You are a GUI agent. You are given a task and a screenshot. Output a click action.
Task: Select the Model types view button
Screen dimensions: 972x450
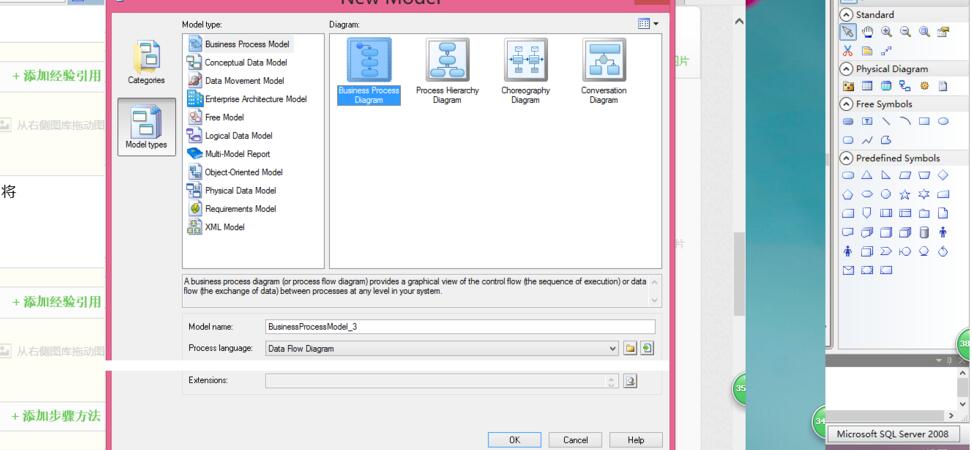[146, 127]
